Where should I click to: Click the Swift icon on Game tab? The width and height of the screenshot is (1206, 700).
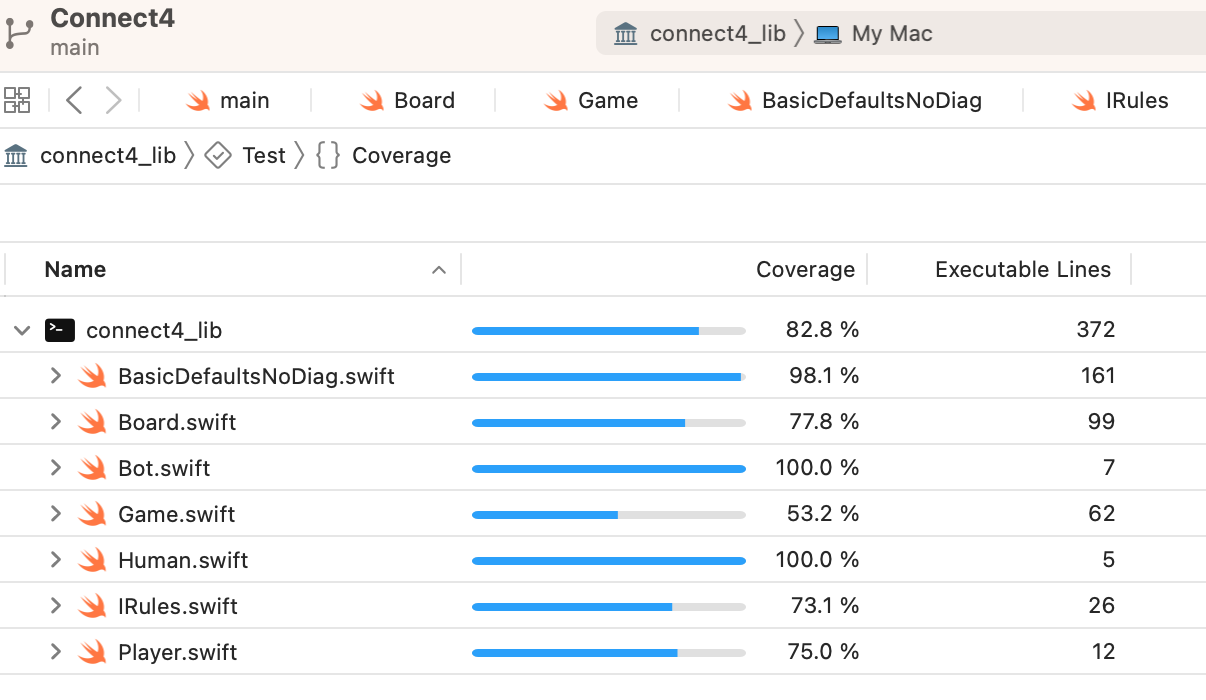(x=556, y=100)
